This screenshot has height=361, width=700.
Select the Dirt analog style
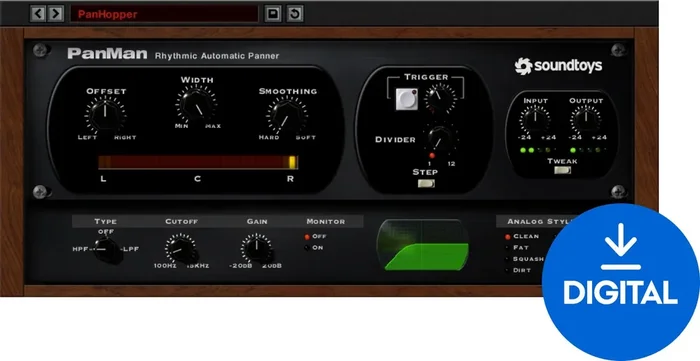(x=518, y=270)
